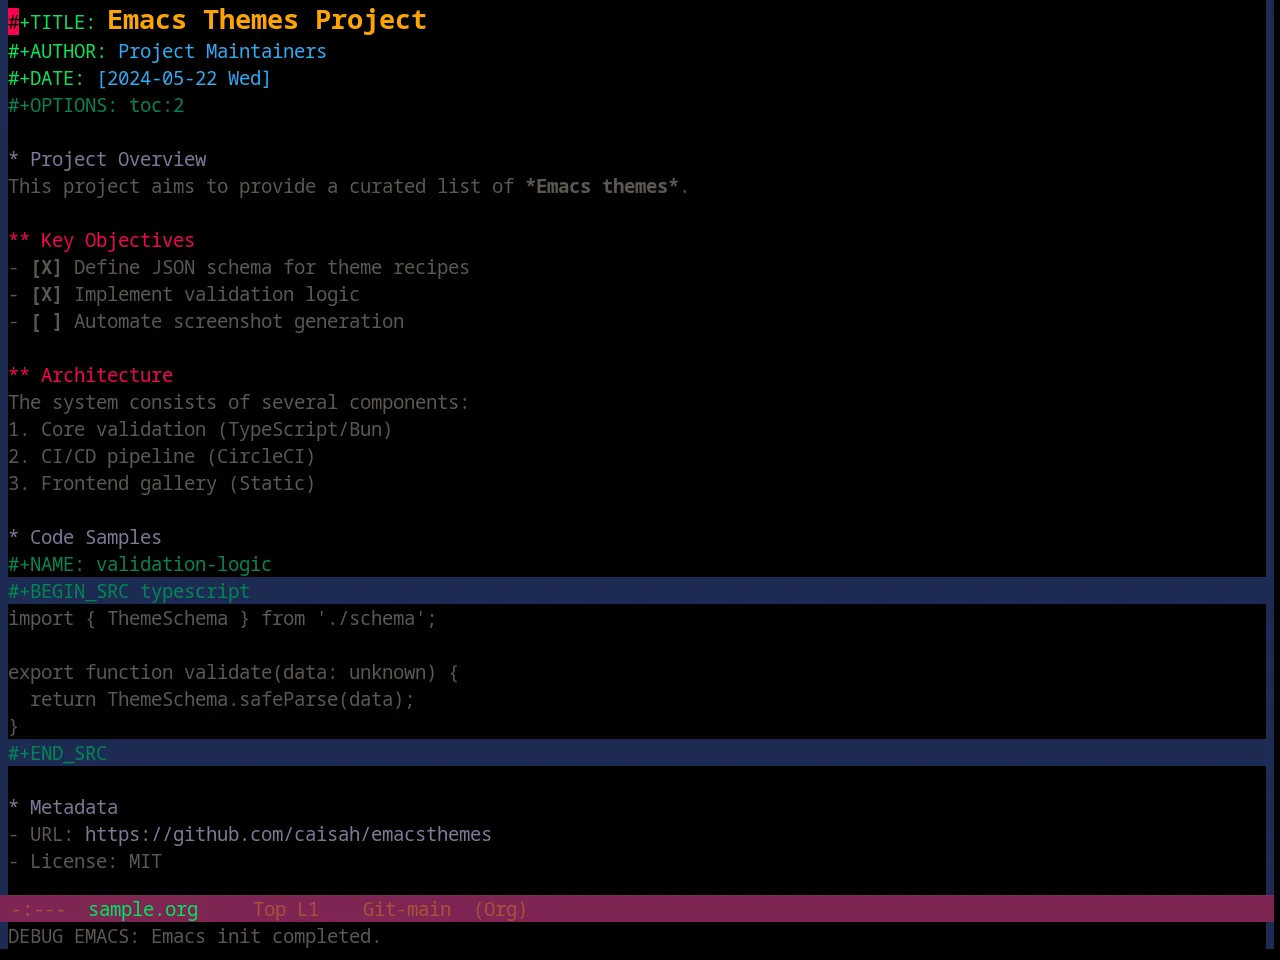Click the #+TITLE: keyword

point(52,22)
